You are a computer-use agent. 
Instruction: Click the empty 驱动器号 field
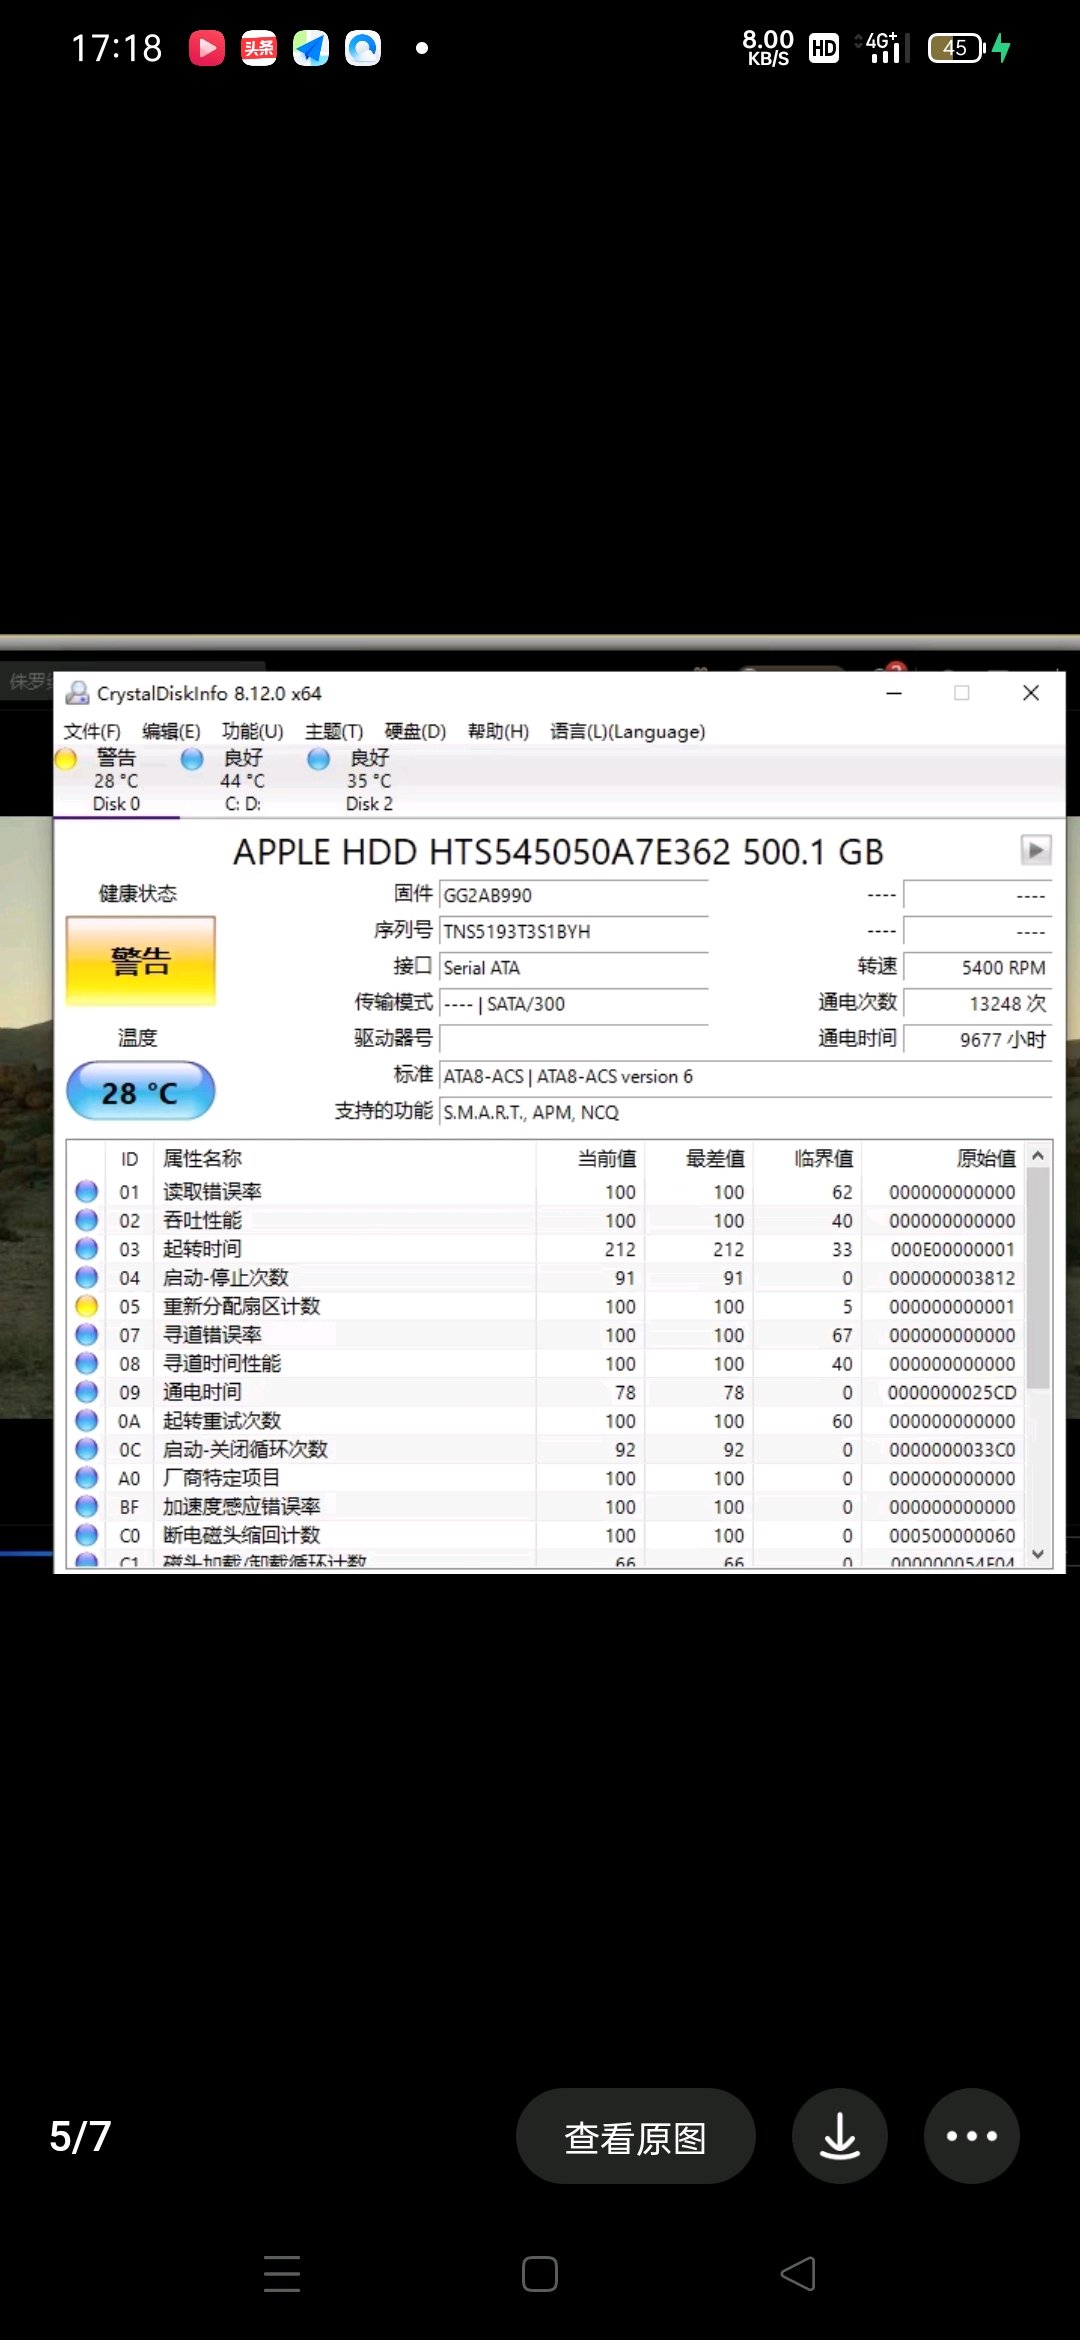point(574,1039)
